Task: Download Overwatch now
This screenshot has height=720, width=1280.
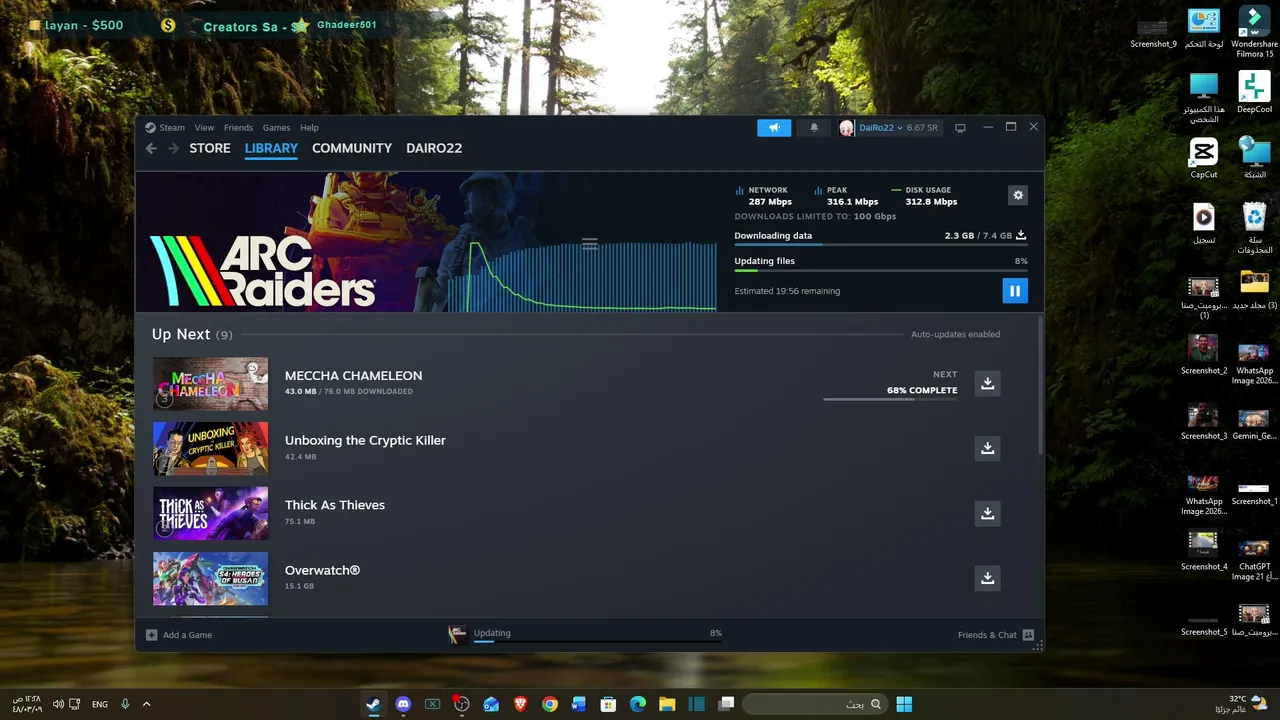Action: tap(987, 578)
